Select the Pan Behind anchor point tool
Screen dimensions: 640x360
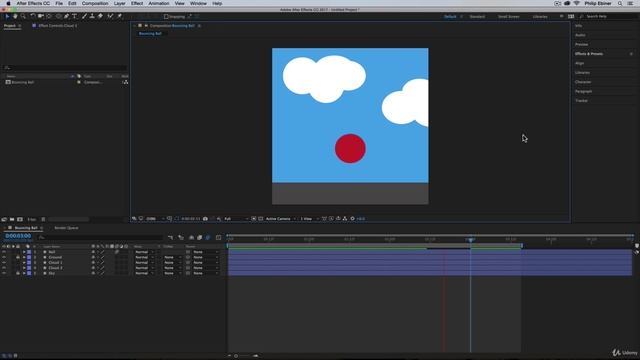pos(49,16)
